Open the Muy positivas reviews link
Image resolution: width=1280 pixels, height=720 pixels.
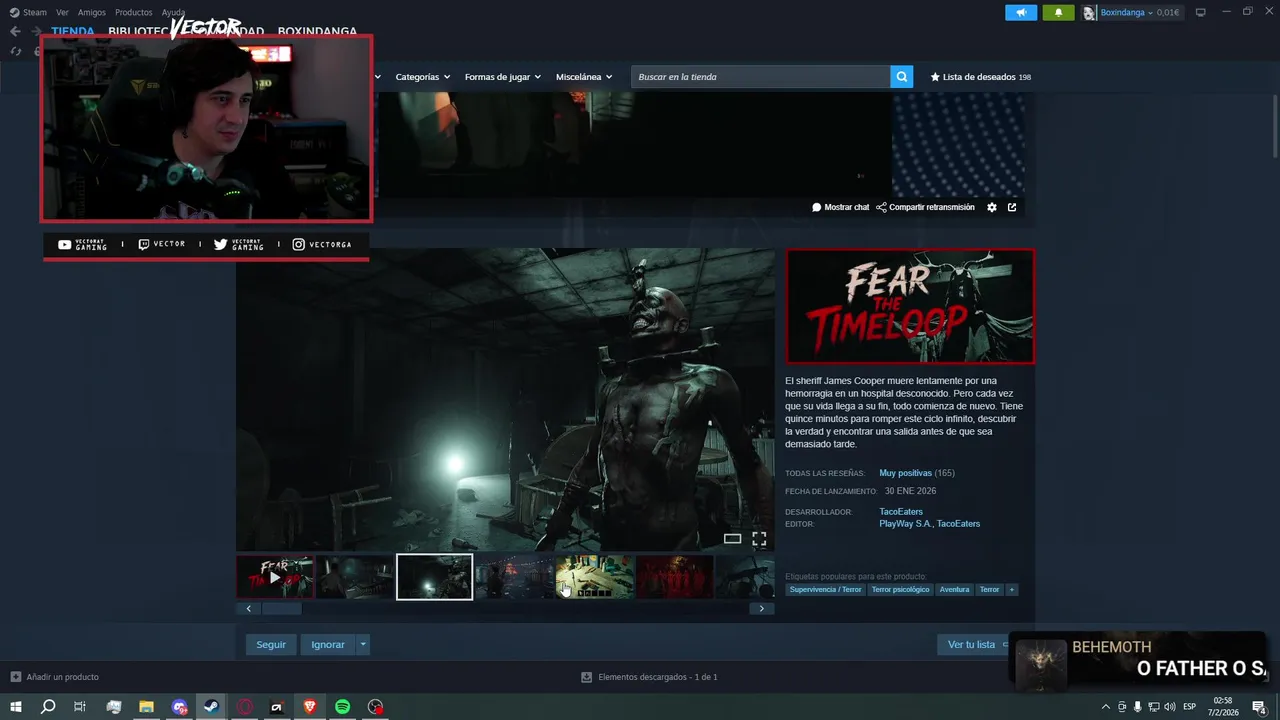coord(905,473)
